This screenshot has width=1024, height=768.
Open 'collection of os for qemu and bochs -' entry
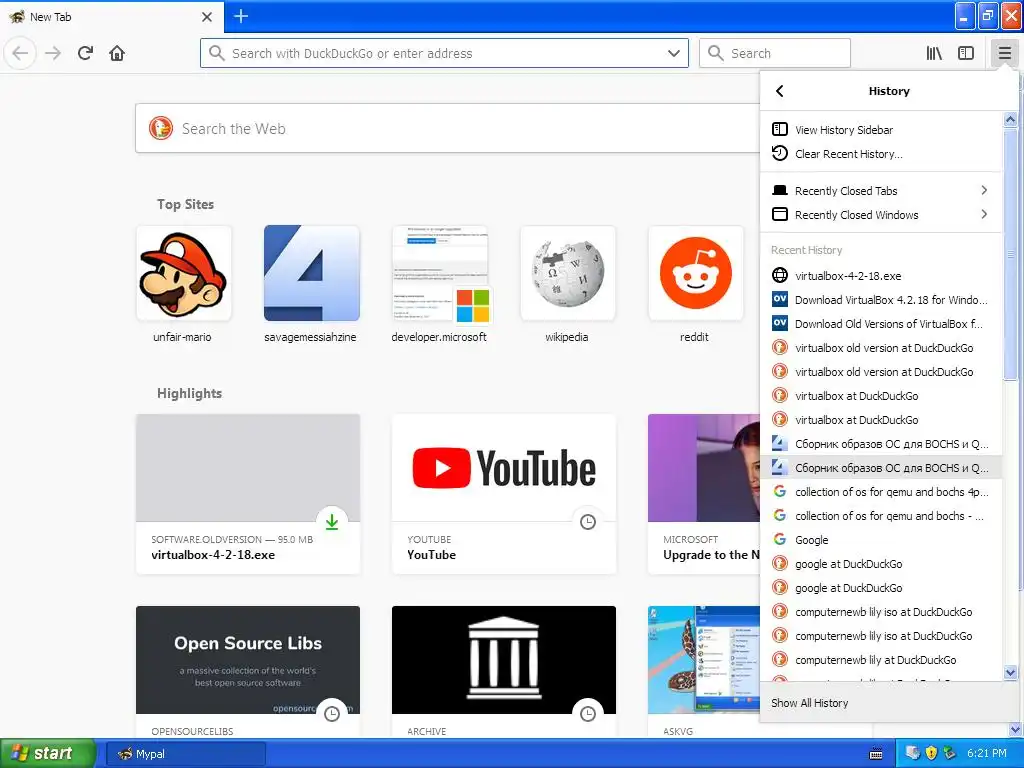tap(881, 516)
